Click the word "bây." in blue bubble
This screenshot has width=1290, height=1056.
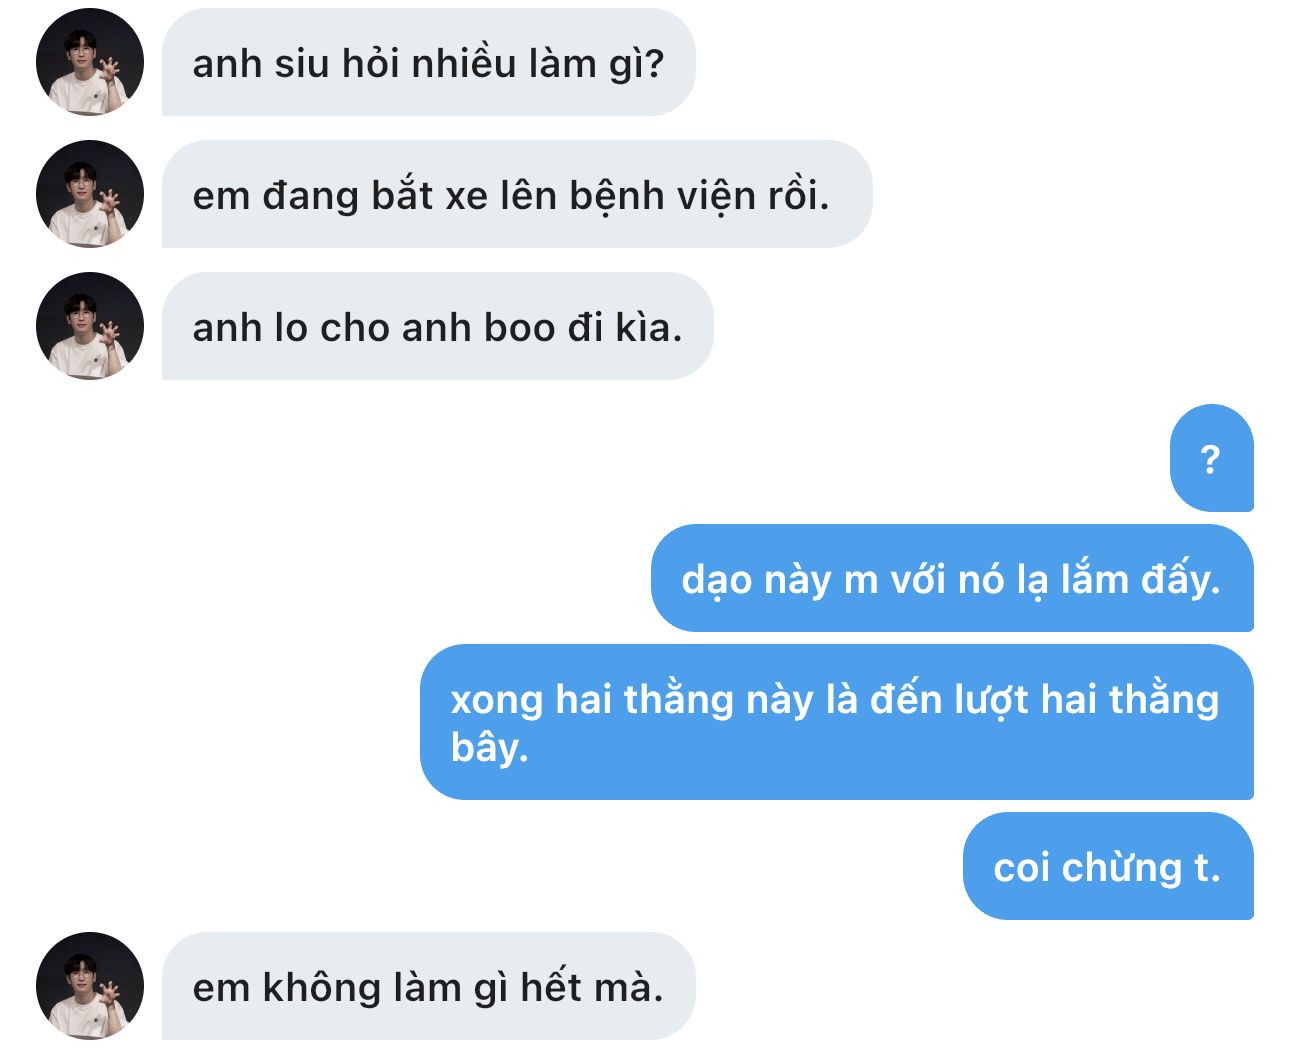point(489,746)
